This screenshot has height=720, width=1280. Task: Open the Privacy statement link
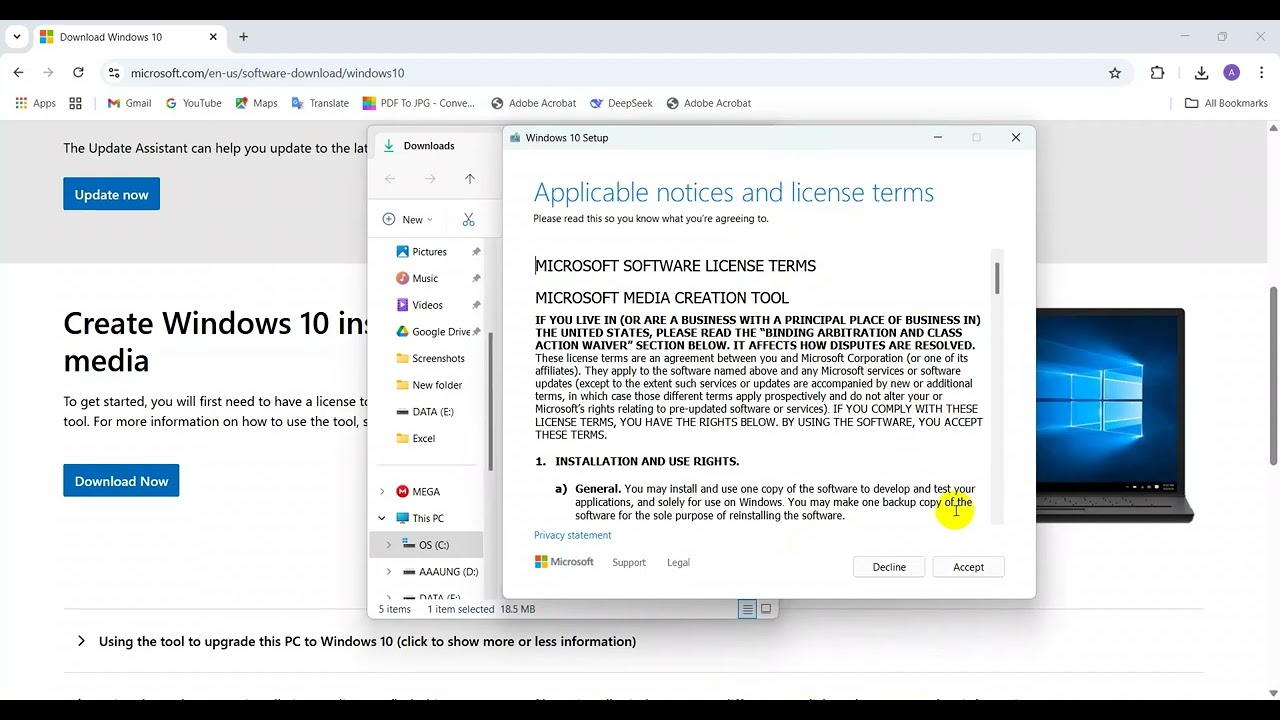tap(572, 536)
